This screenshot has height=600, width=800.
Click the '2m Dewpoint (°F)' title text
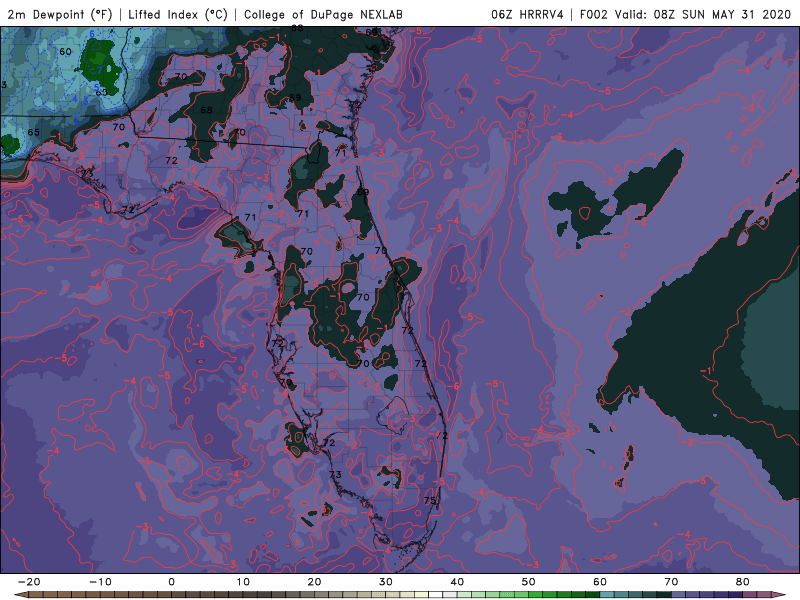click(60, 14)
